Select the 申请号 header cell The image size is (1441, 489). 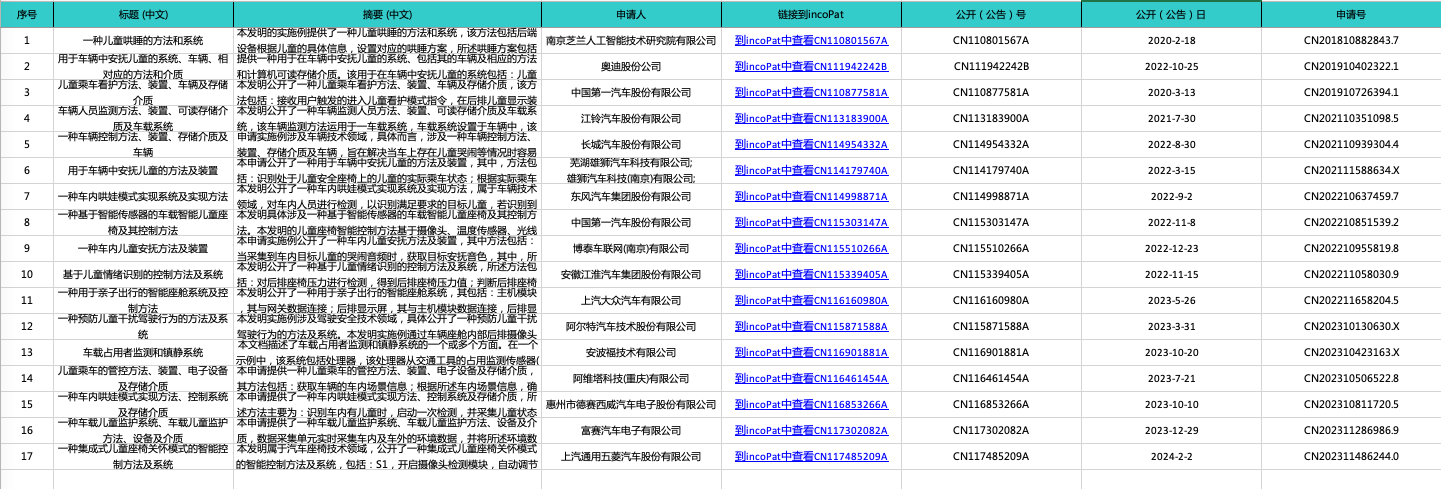tap(1351, 15)
